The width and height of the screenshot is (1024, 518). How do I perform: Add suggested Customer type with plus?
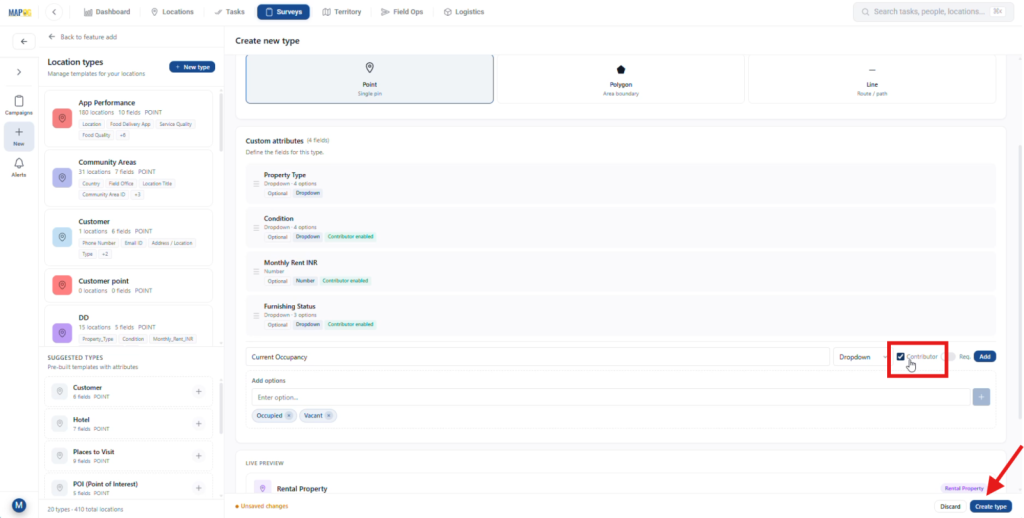pos(199,392)
